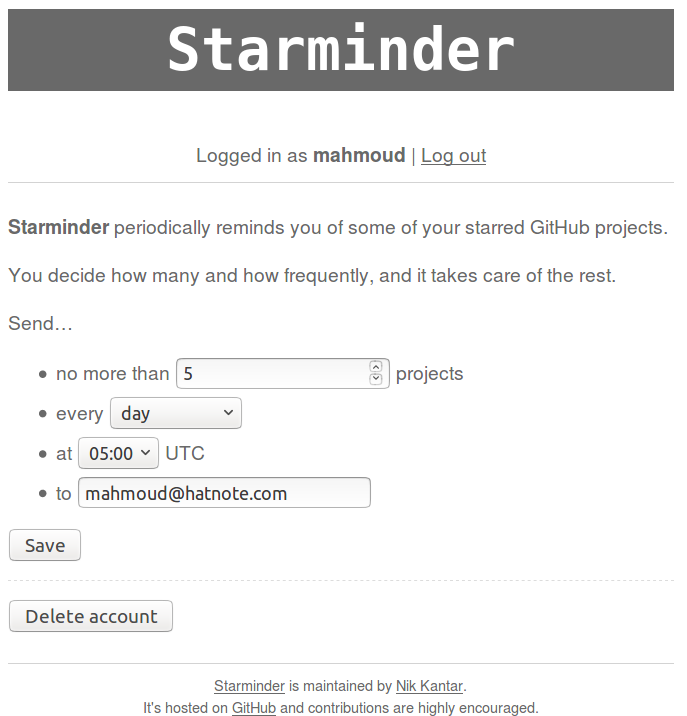Increase the project count with up stepper arrow
The height and width of the screenshot is (716, 687).
point(375,367)
